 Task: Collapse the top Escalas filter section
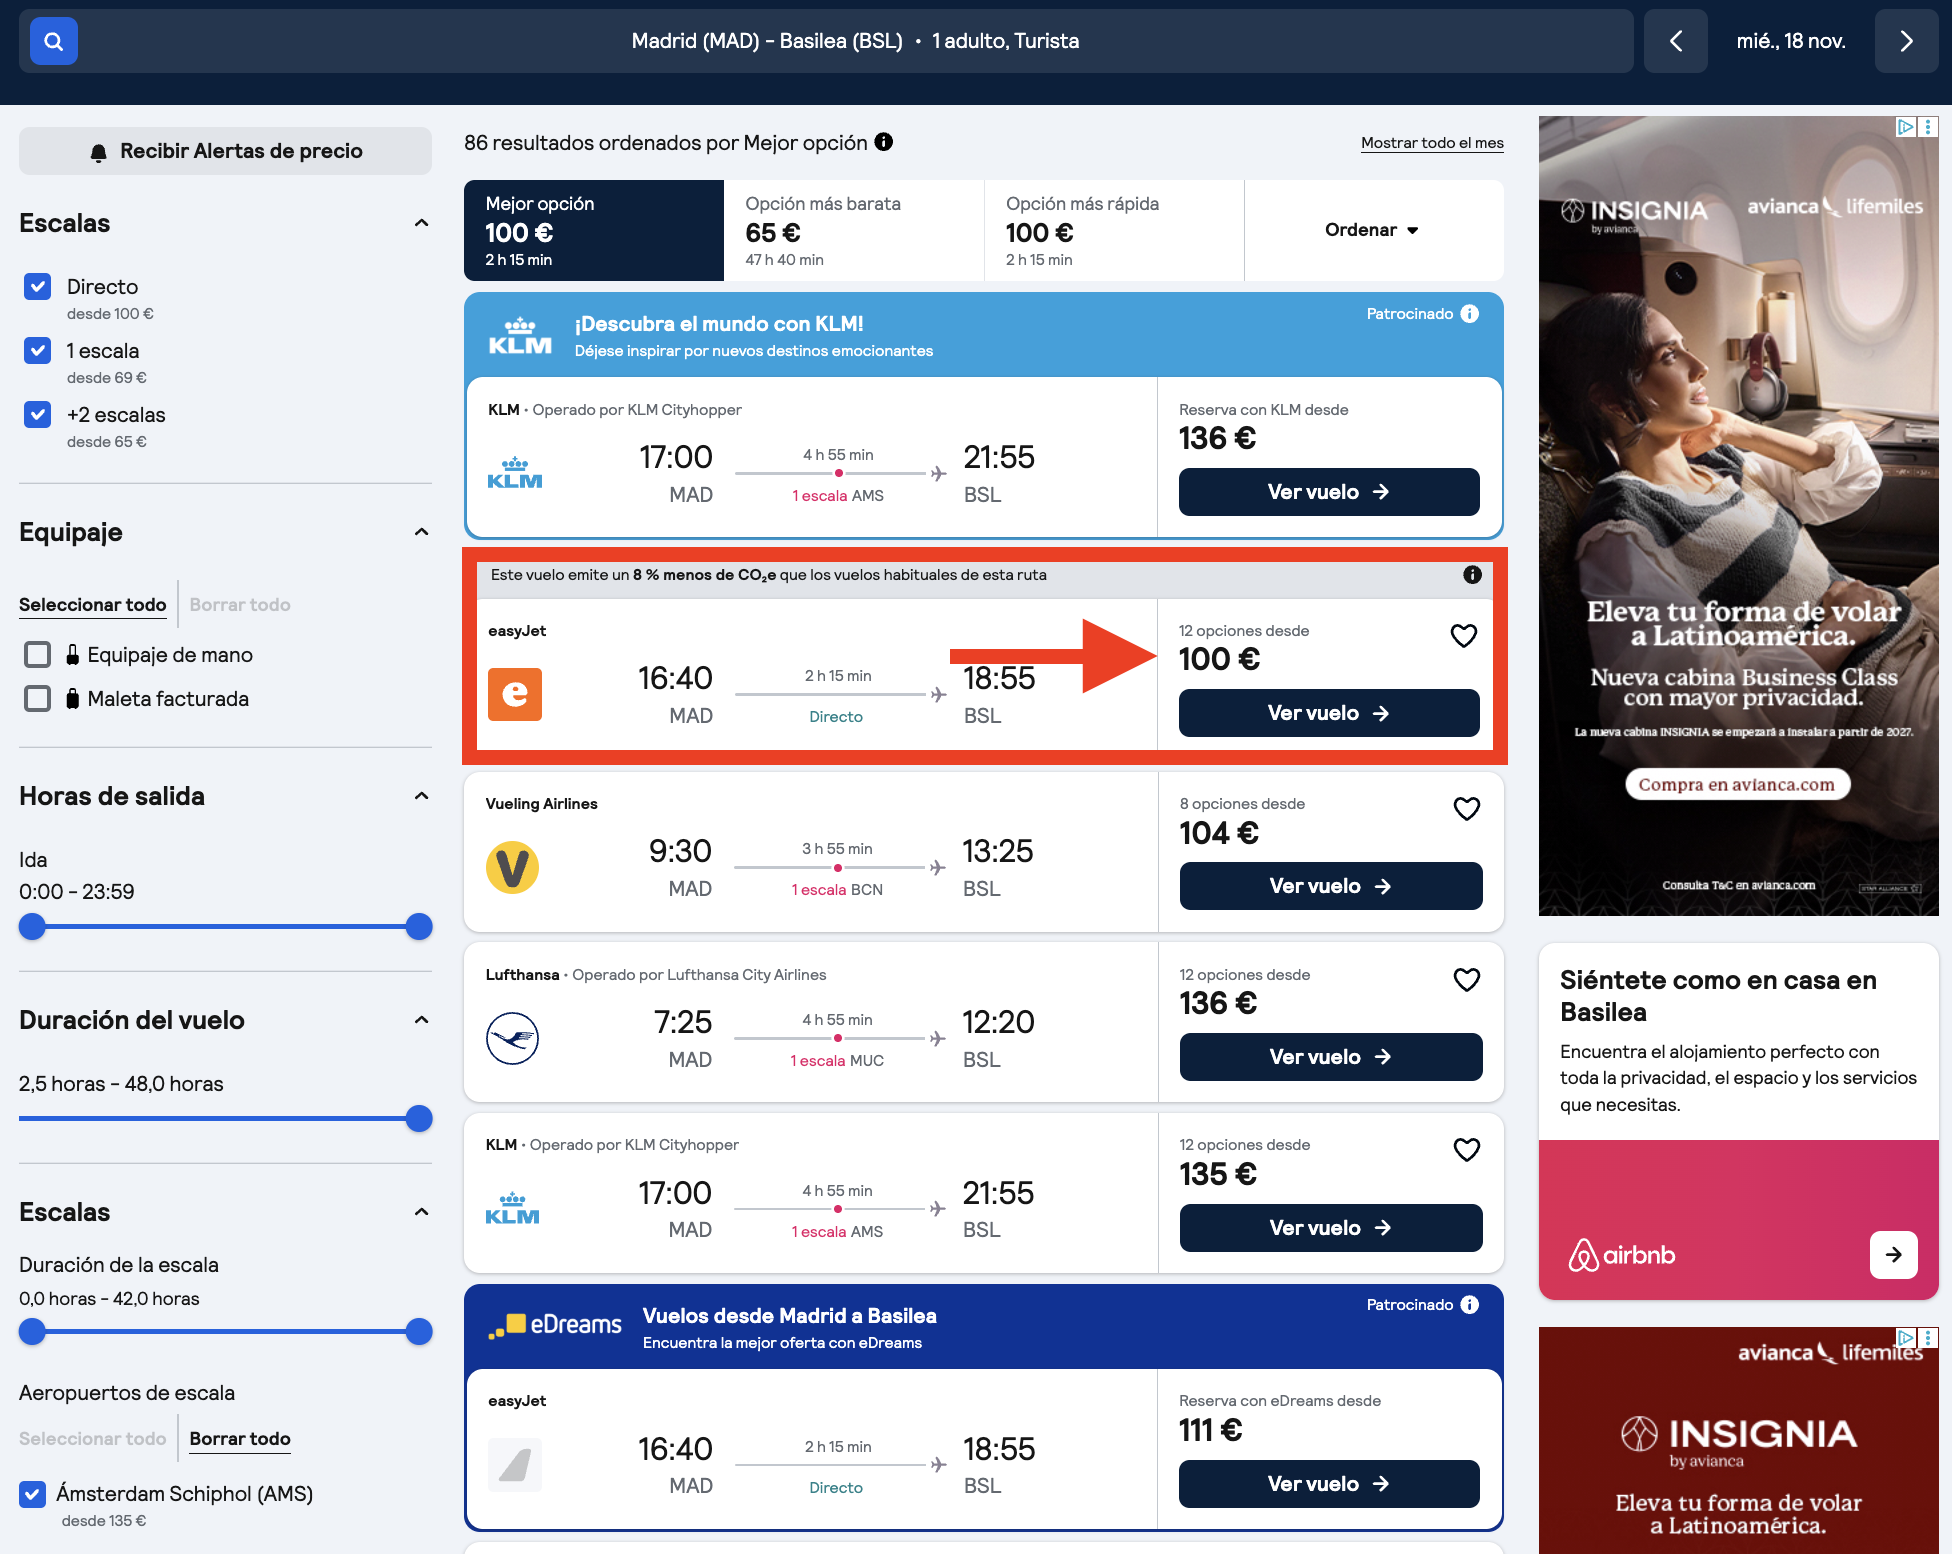(421, 223)
